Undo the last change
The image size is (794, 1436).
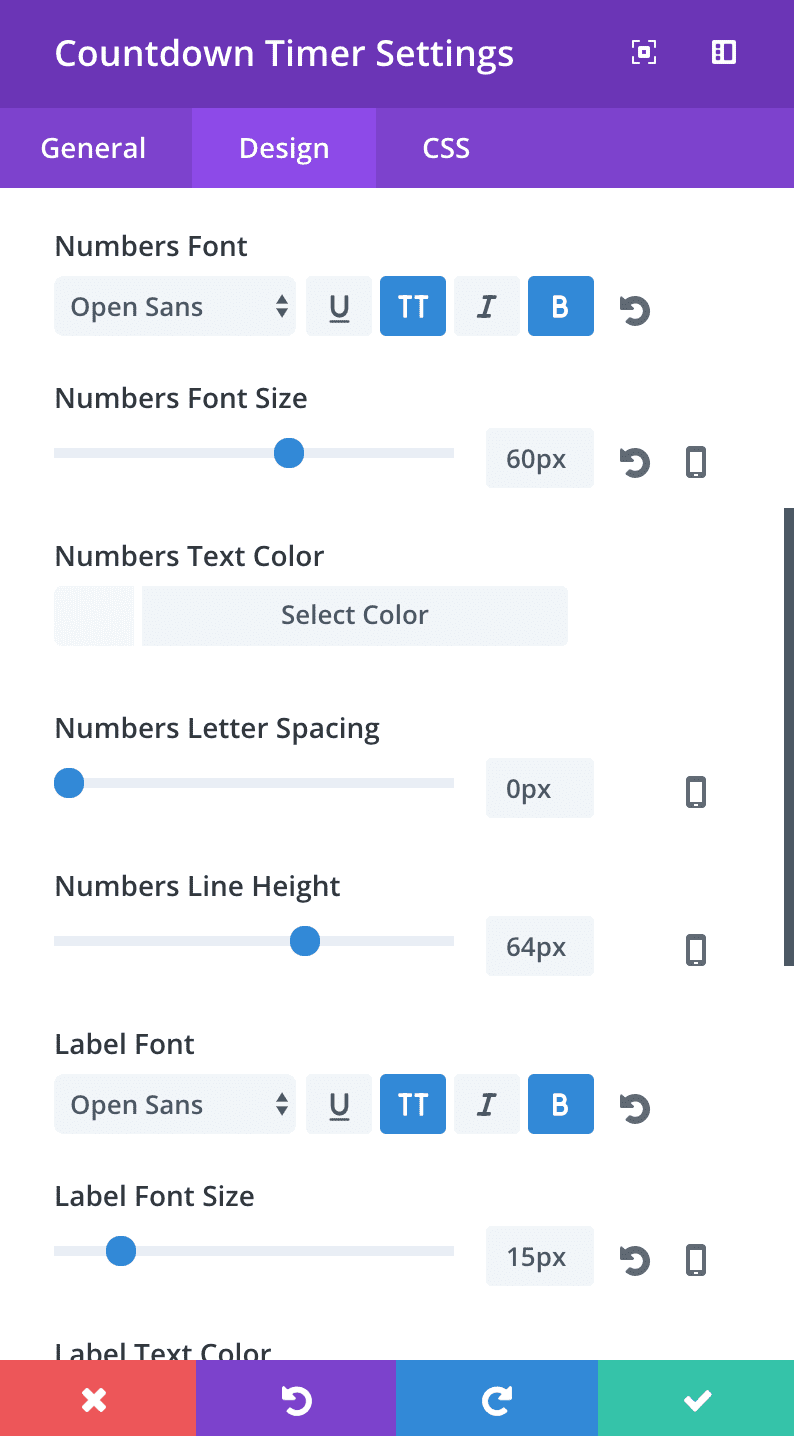pos(297,1398)
